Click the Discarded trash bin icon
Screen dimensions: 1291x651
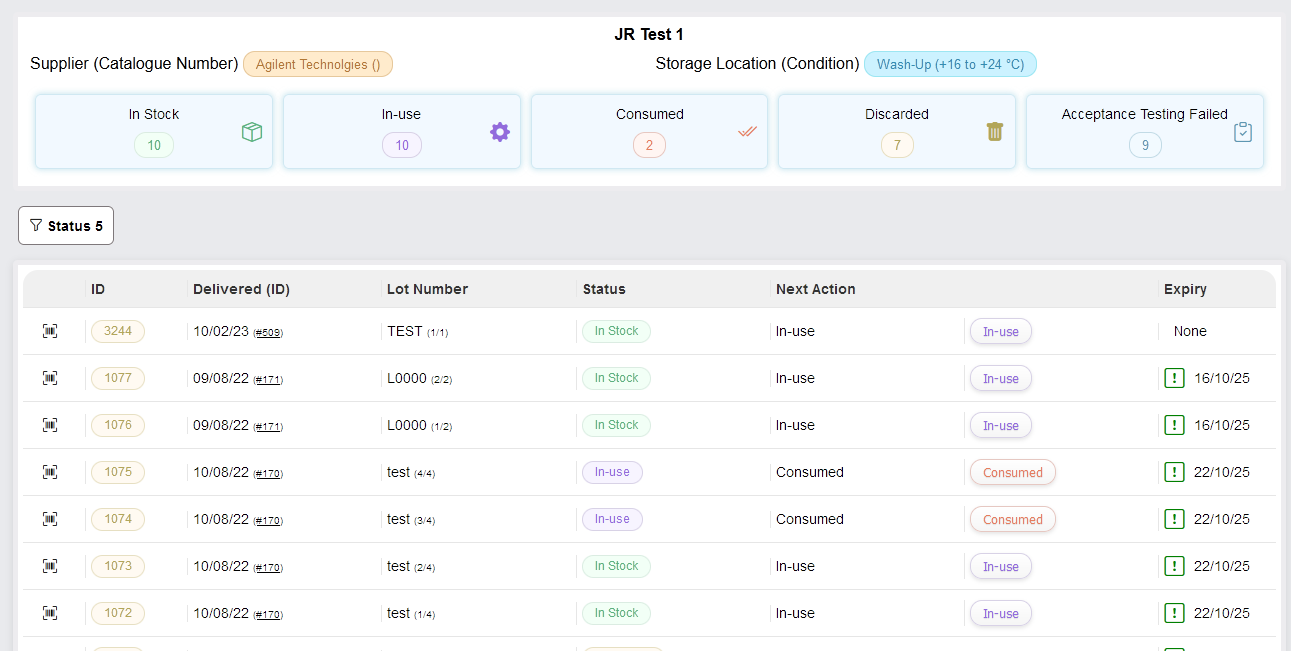coord(995,132)
